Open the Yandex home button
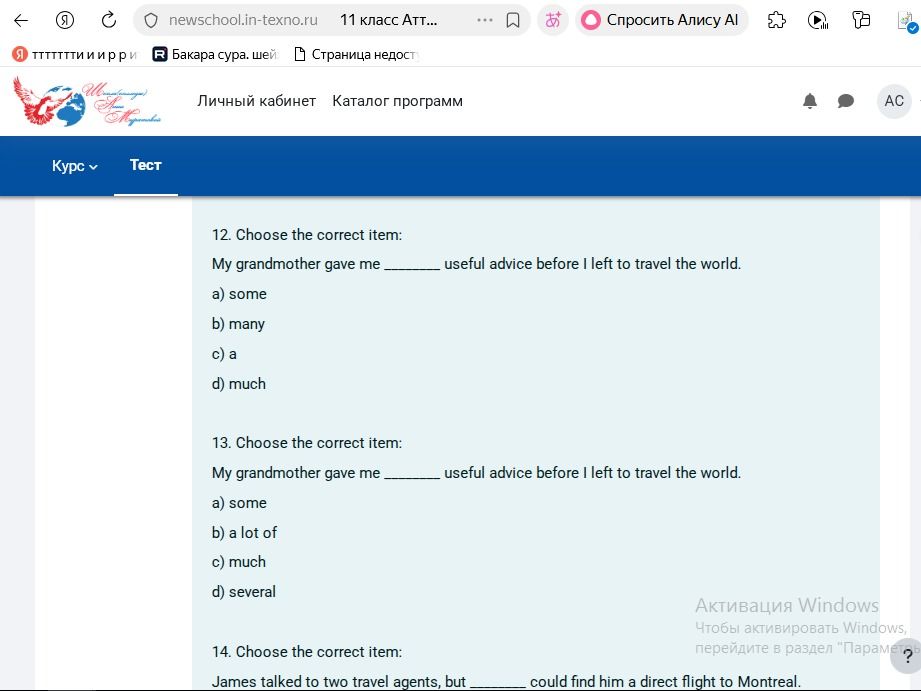 pyautogui.click(x=65, y=21)
